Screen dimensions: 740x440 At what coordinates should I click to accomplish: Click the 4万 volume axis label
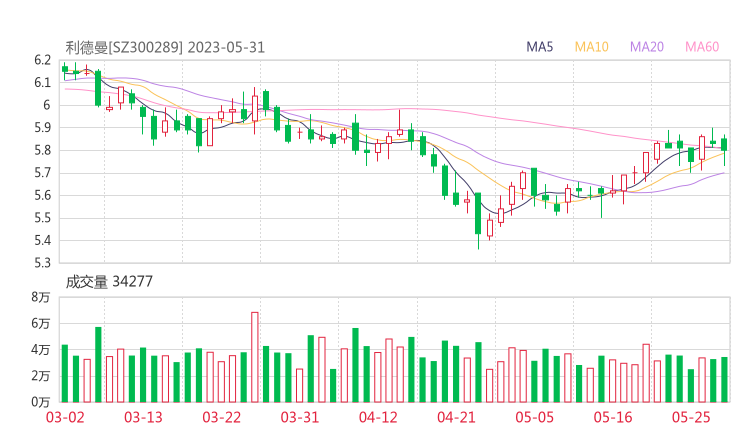tap(41, 350)
